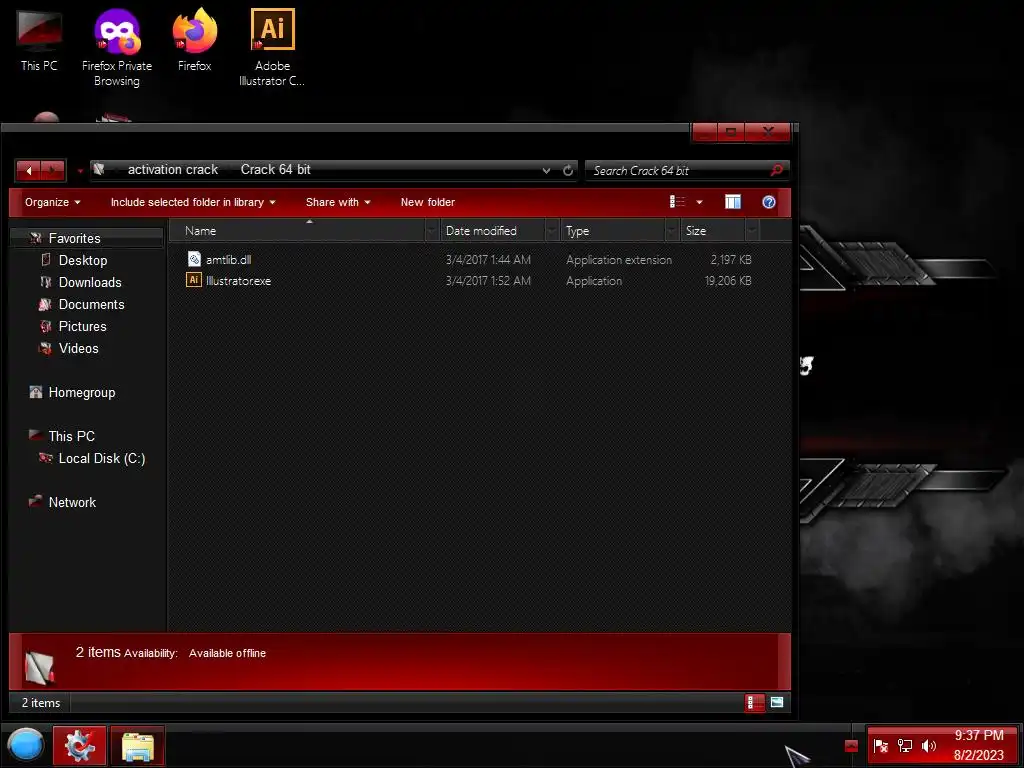The width and height of the screenshot is (1024, 768).
Task: Show hidden tray icons
Action: coord(851,746)
